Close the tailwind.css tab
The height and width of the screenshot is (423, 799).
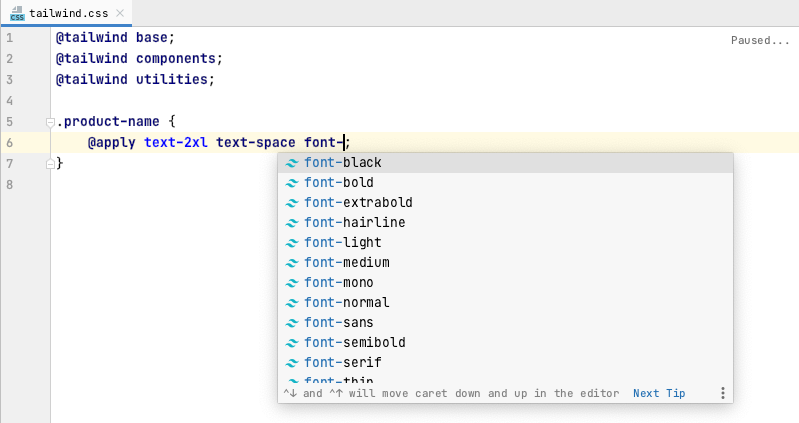(x=120, y=13)
